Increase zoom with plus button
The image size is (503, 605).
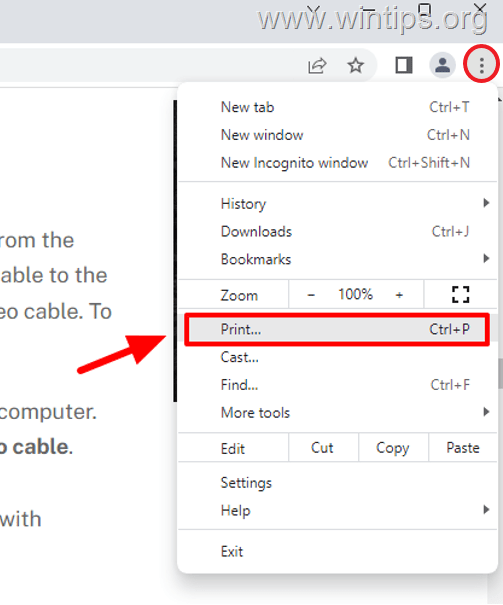[399, 295]
